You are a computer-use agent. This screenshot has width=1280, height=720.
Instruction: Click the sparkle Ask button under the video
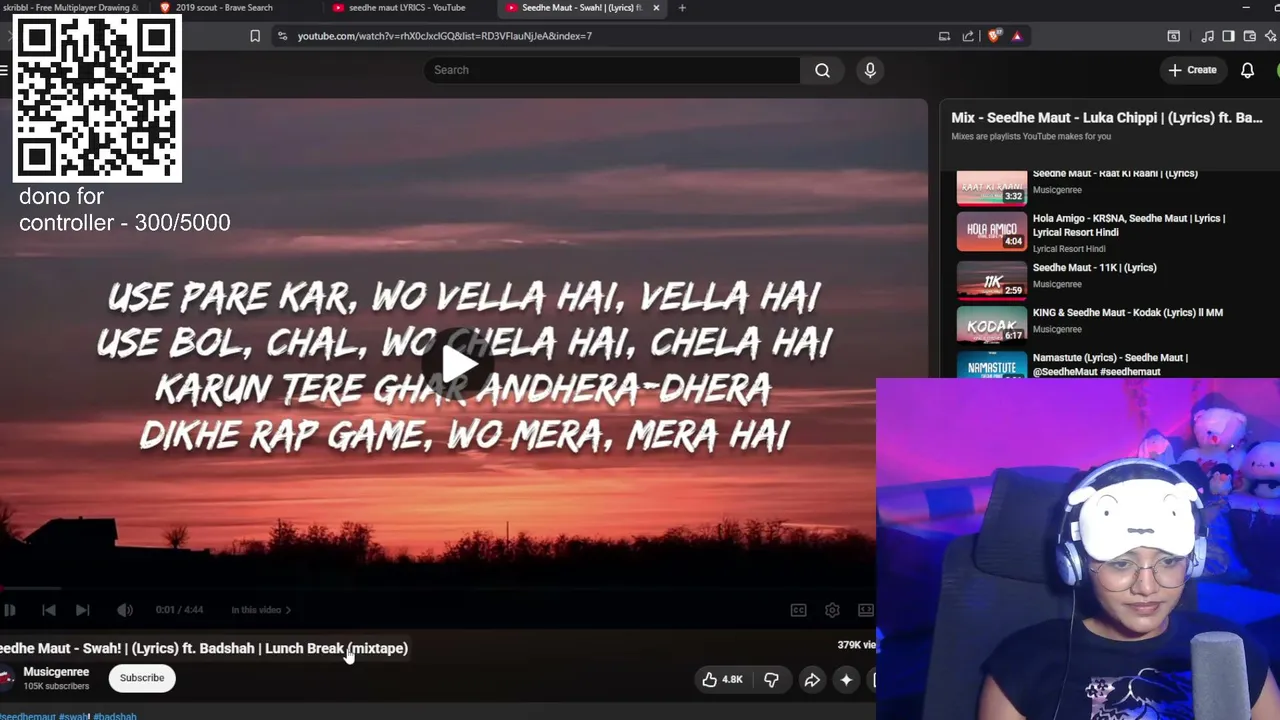pyautogui.click(x=846, y=680)
